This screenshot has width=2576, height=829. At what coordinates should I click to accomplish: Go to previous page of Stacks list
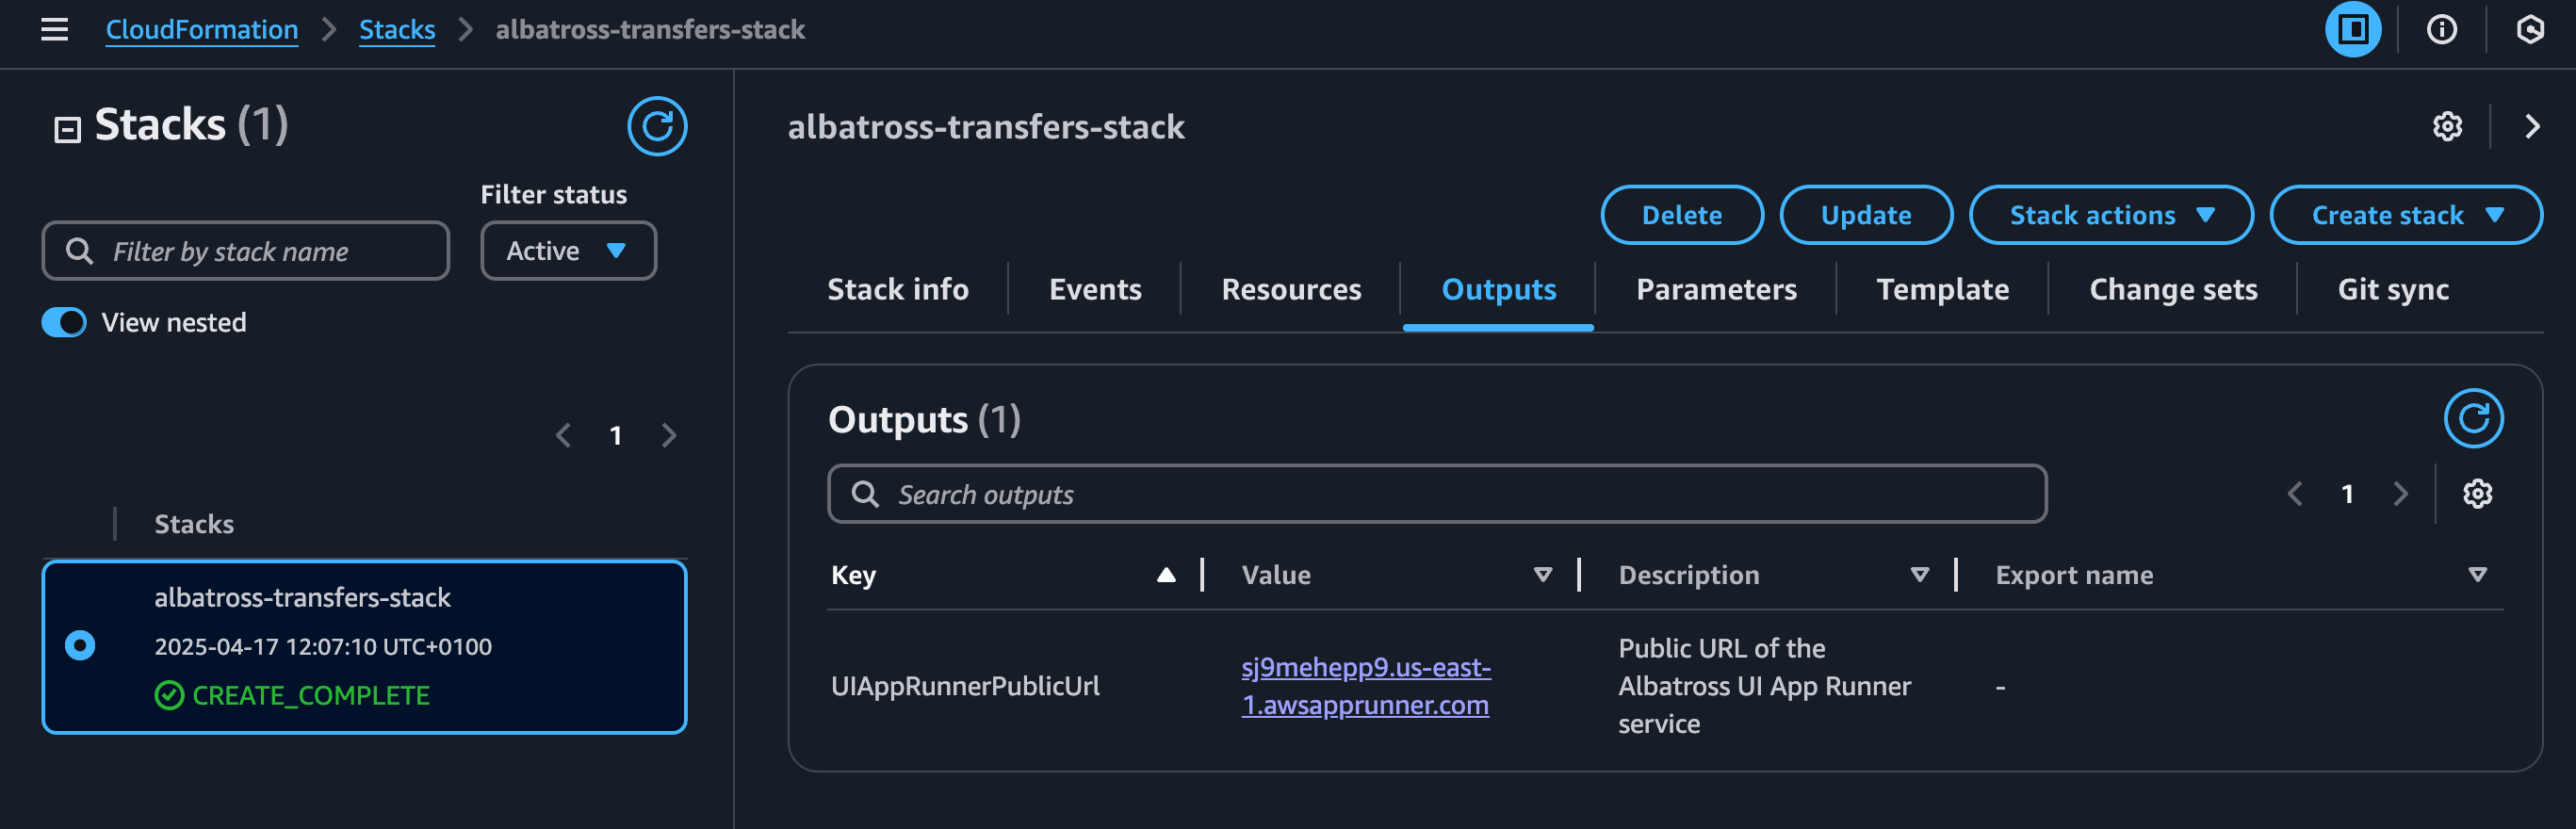[x=563, y=435]
